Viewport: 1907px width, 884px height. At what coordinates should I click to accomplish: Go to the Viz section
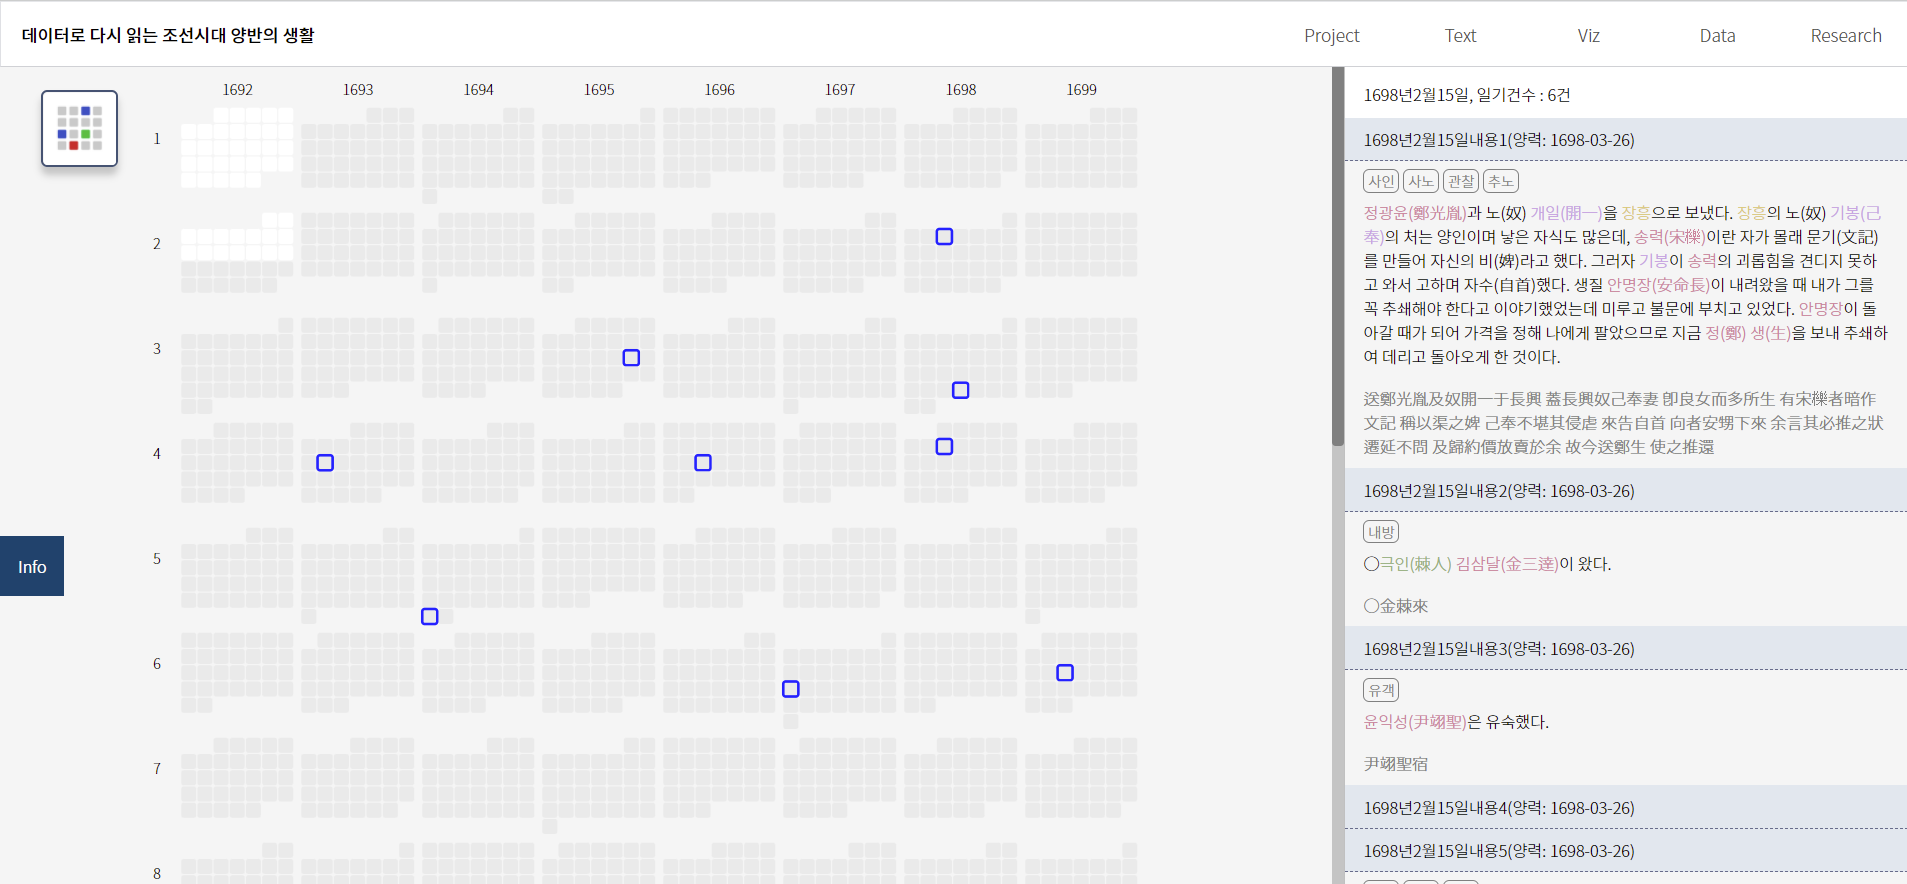(1588, 36)
